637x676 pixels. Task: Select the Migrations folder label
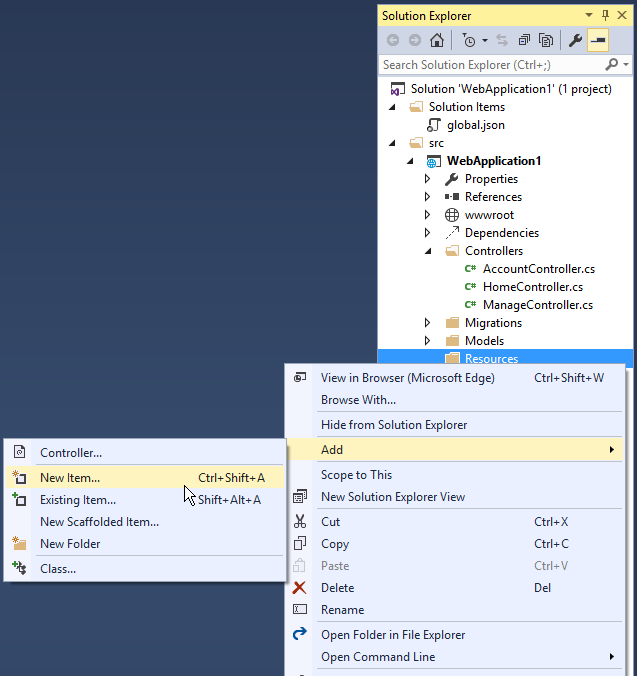tap(493, 323)
